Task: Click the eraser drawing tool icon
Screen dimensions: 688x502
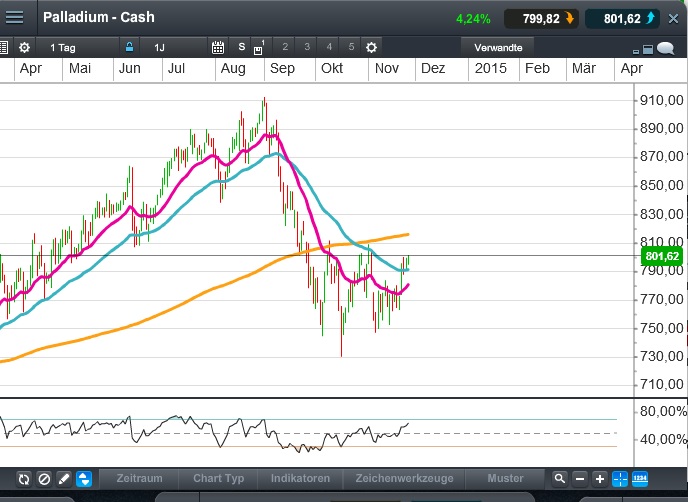Action: [x=63, y=479]
